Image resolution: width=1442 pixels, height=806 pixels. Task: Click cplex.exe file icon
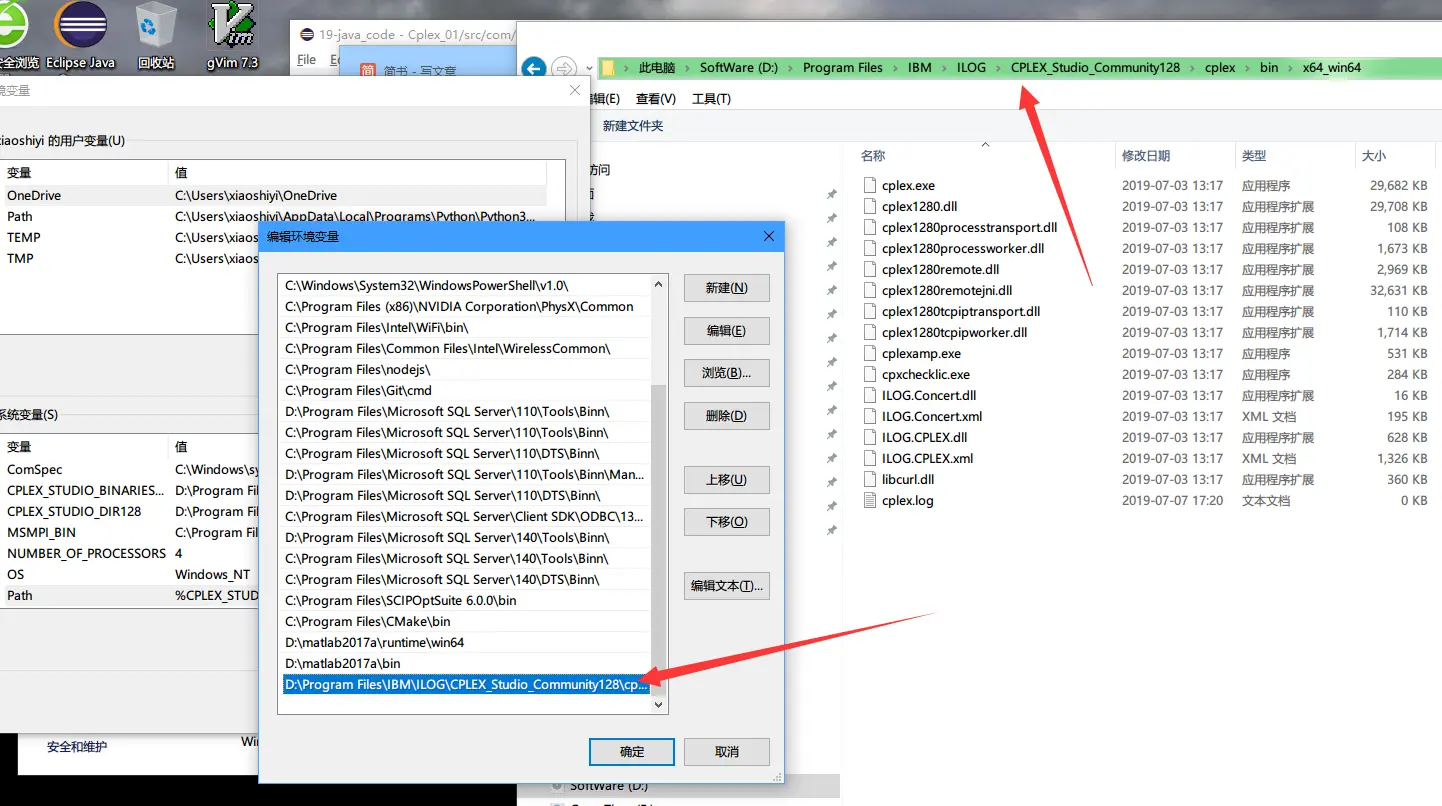870,185
